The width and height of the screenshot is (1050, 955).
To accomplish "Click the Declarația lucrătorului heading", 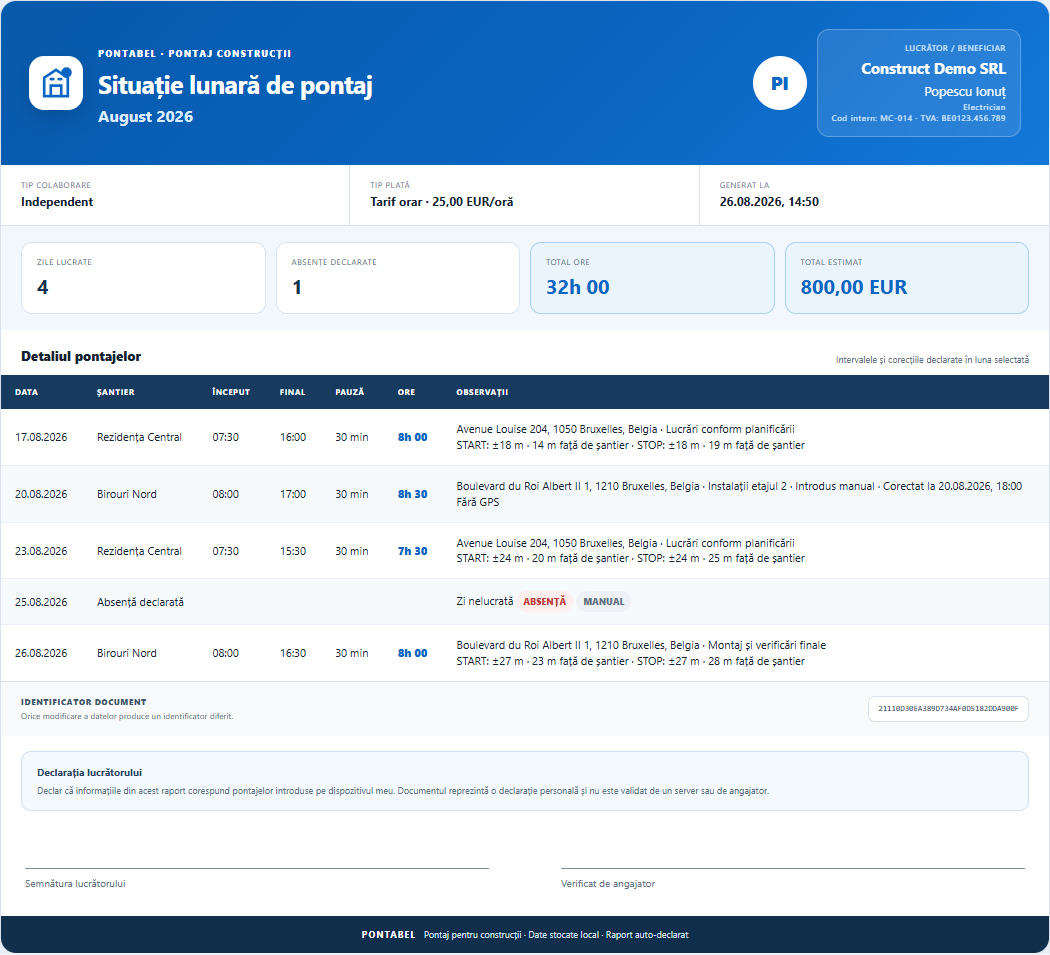I will (90, 773).
